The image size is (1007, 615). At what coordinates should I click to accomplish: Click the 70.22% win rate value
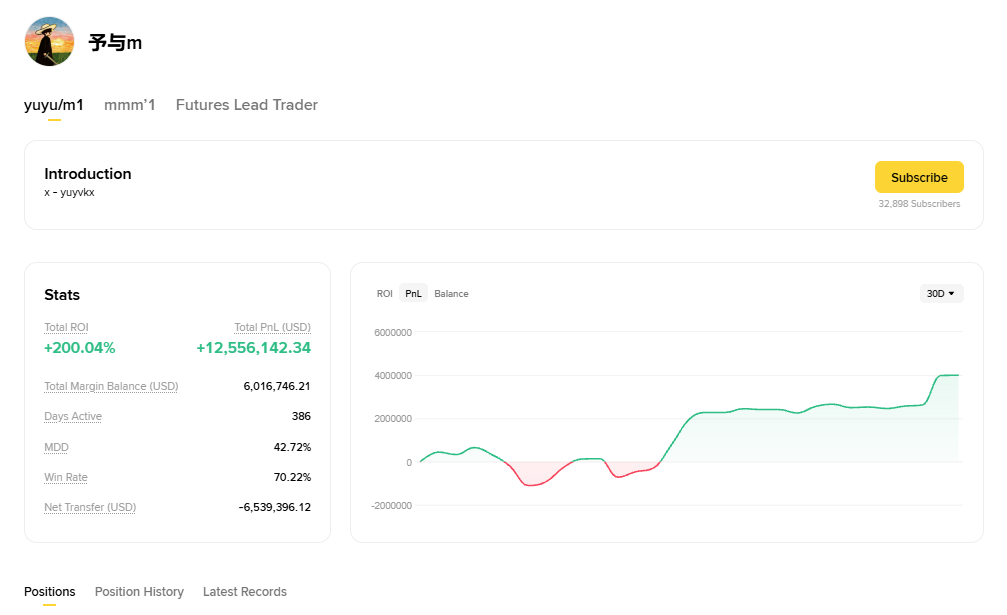(x=292, y=477)
